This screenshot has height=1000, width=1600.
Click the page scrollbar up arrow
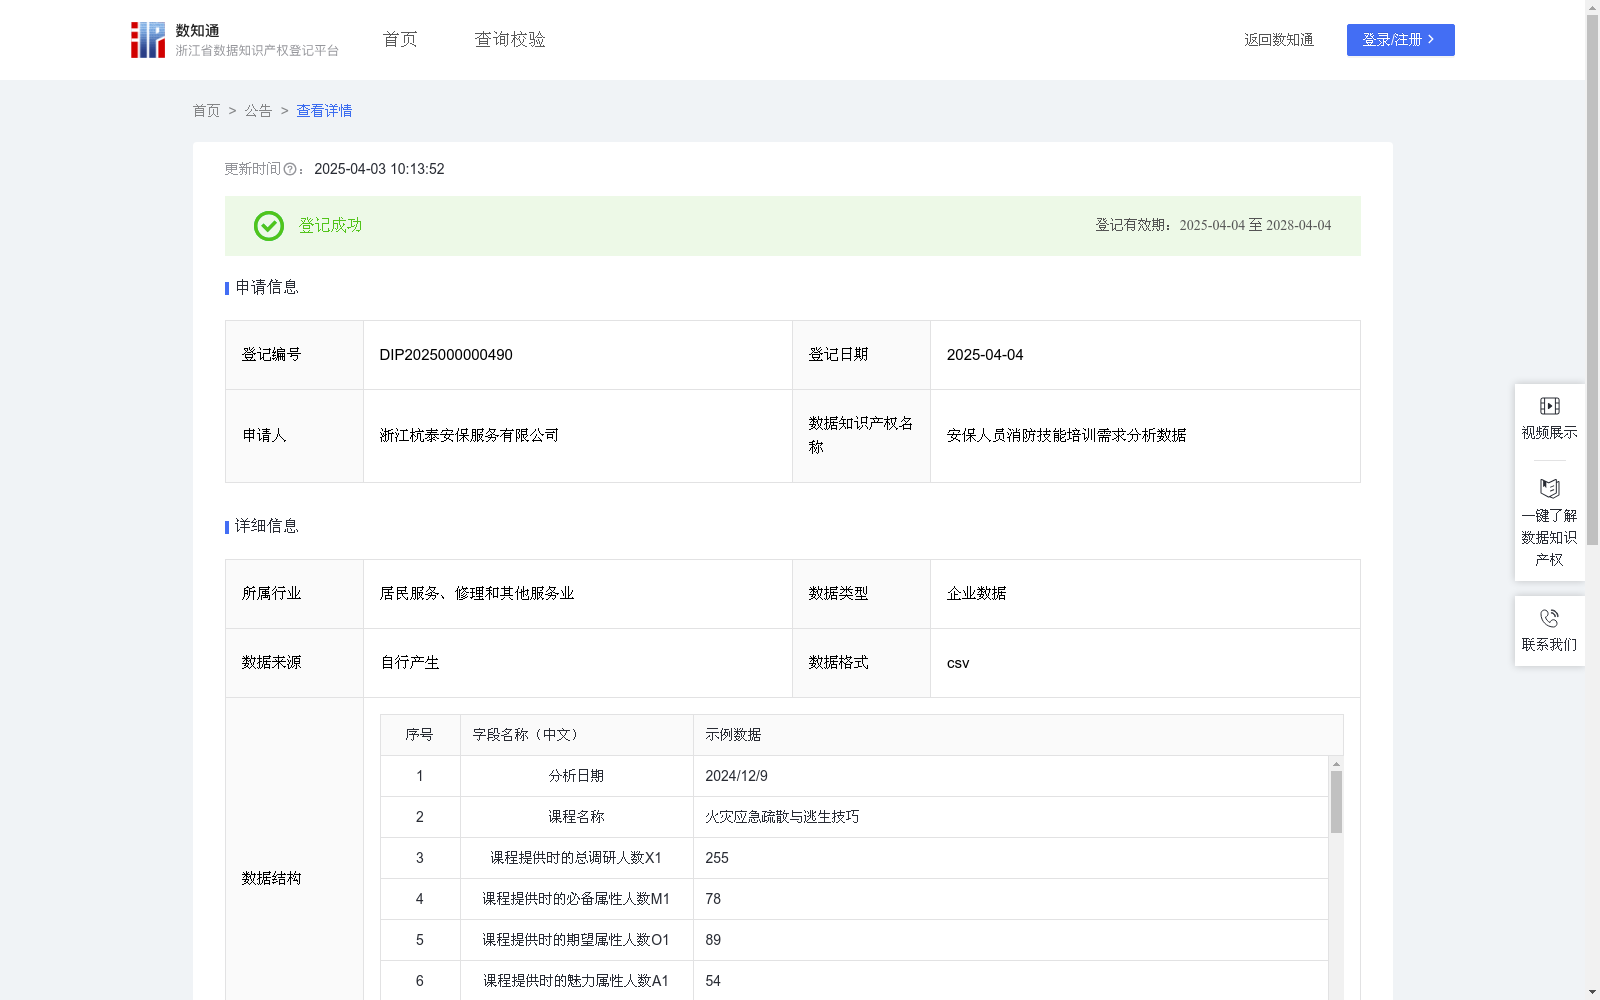[1592, 7]
